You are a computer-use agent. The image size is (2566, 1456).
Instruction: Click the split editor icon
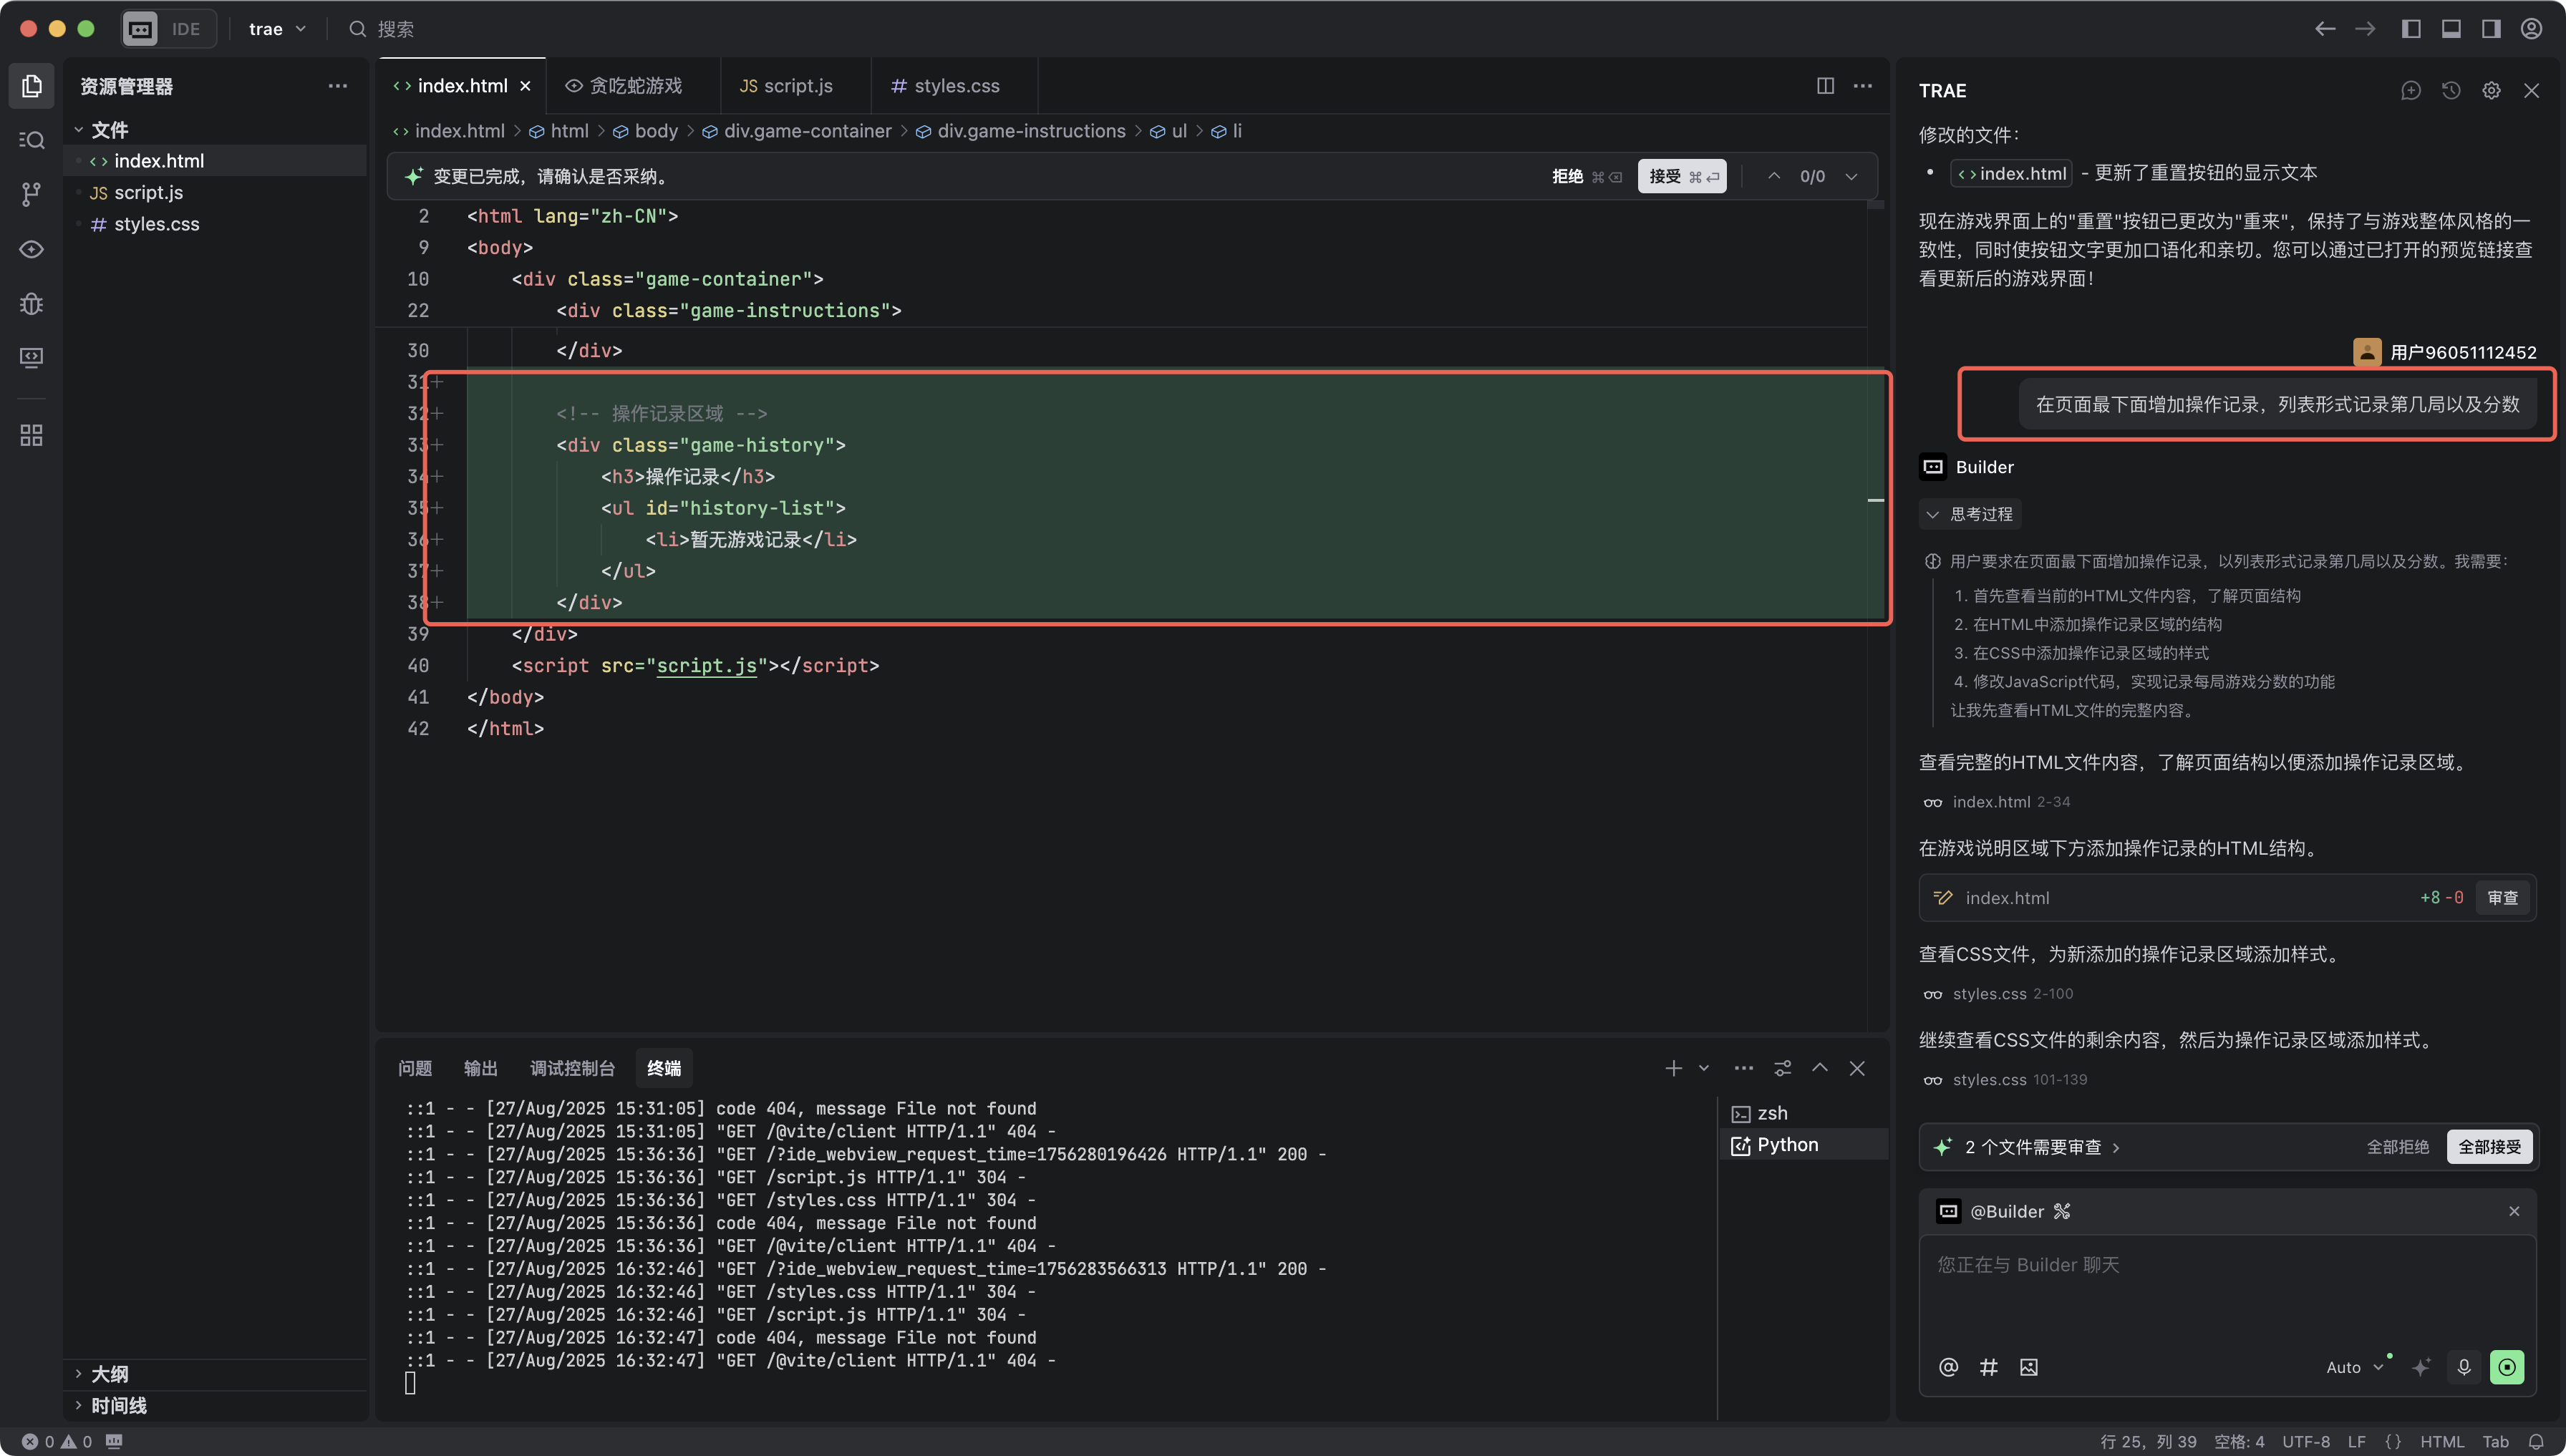[1825, 86]
